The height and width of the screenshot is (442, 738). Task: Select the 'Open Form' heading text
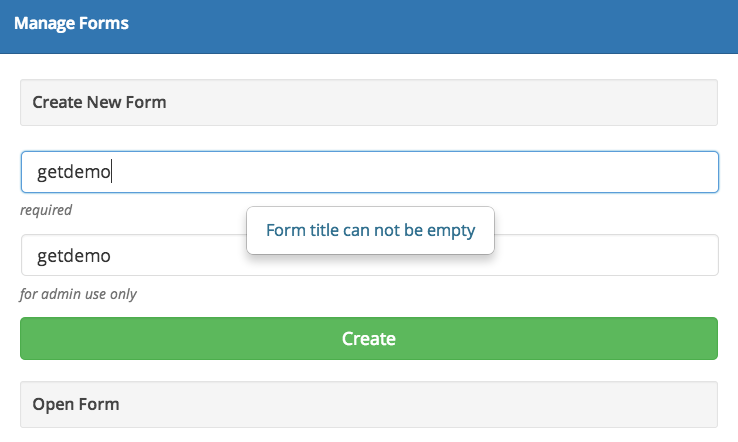click(76, 404)
